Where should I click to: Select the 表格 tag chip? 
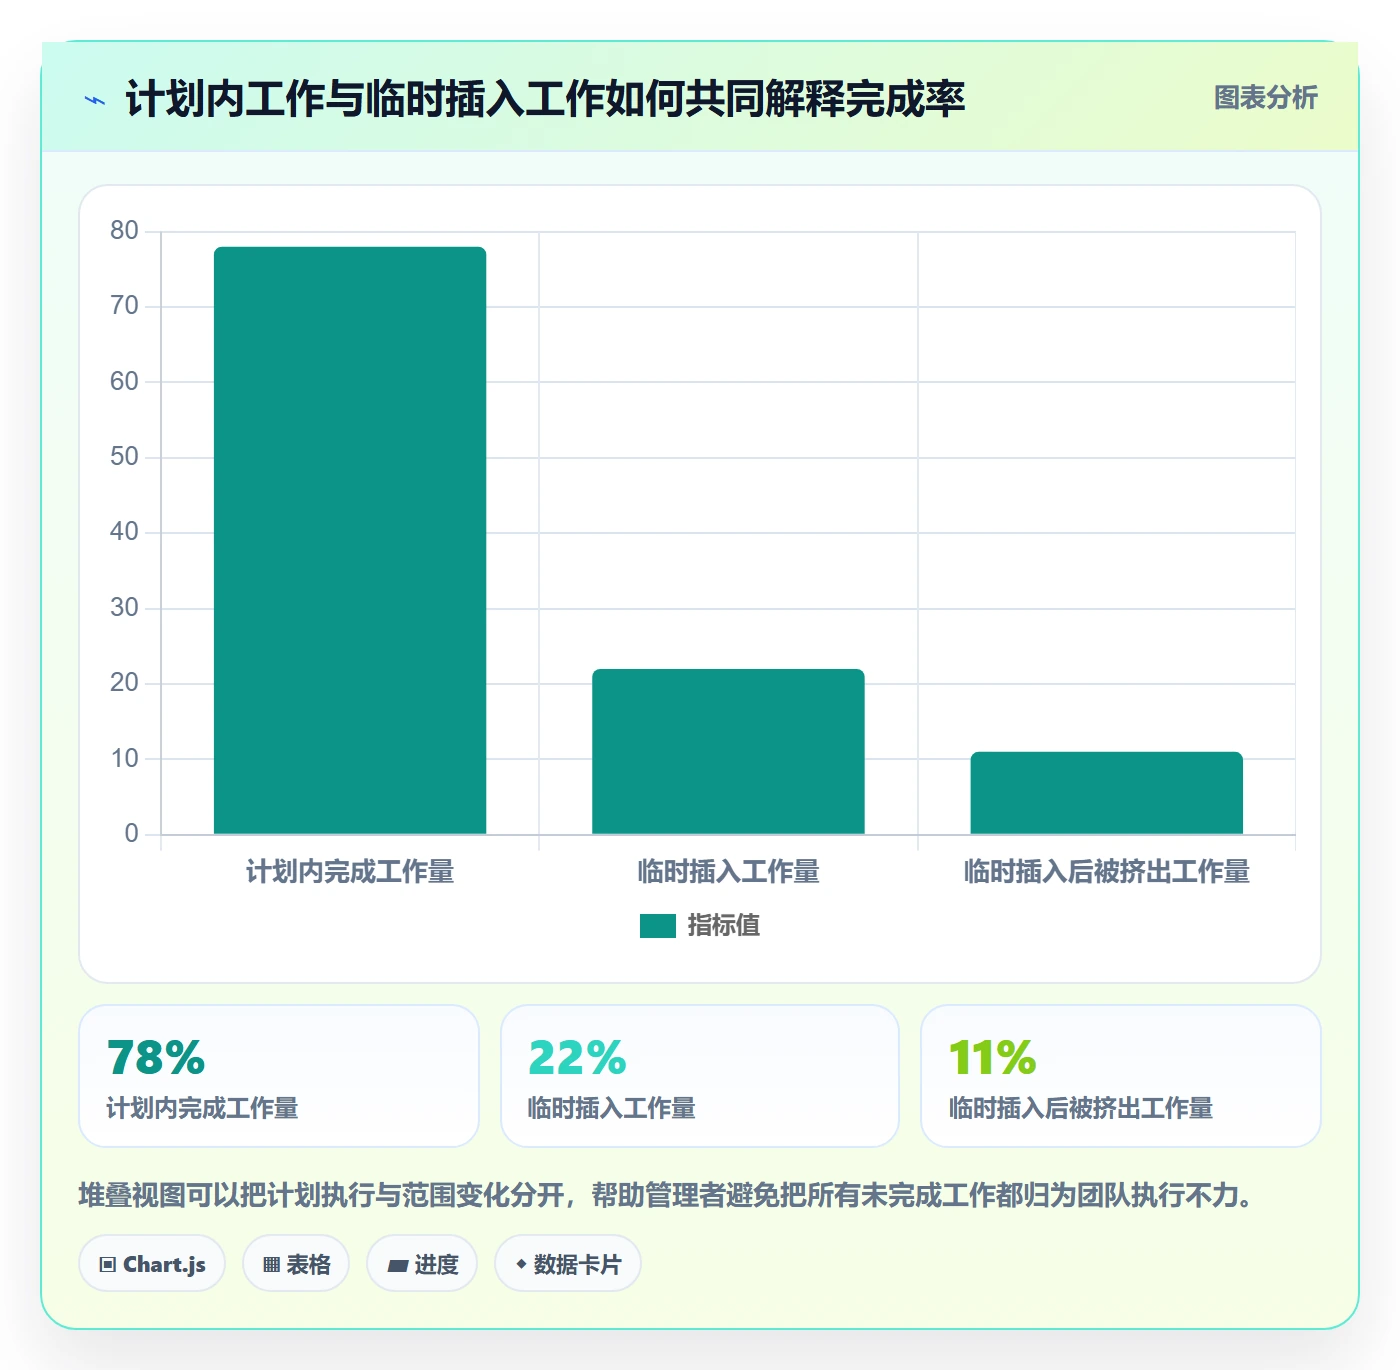(296, 1264)
